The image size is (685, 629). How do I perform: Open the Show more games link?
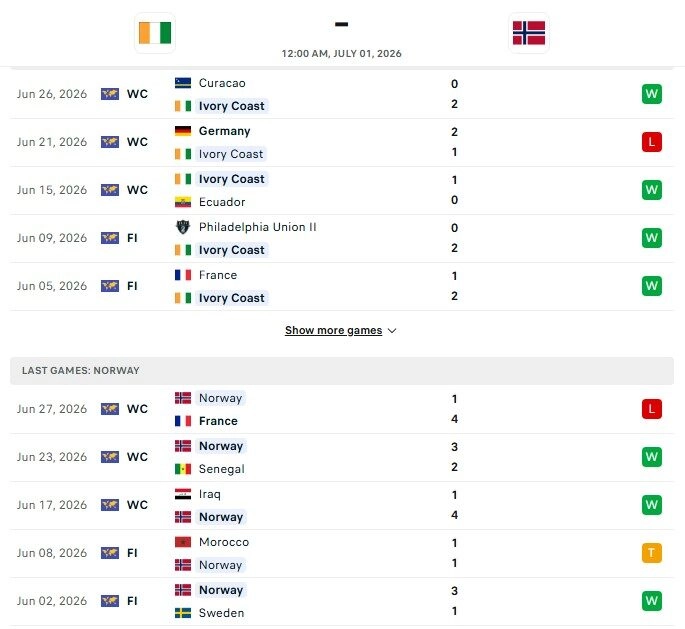click(333, 330)
